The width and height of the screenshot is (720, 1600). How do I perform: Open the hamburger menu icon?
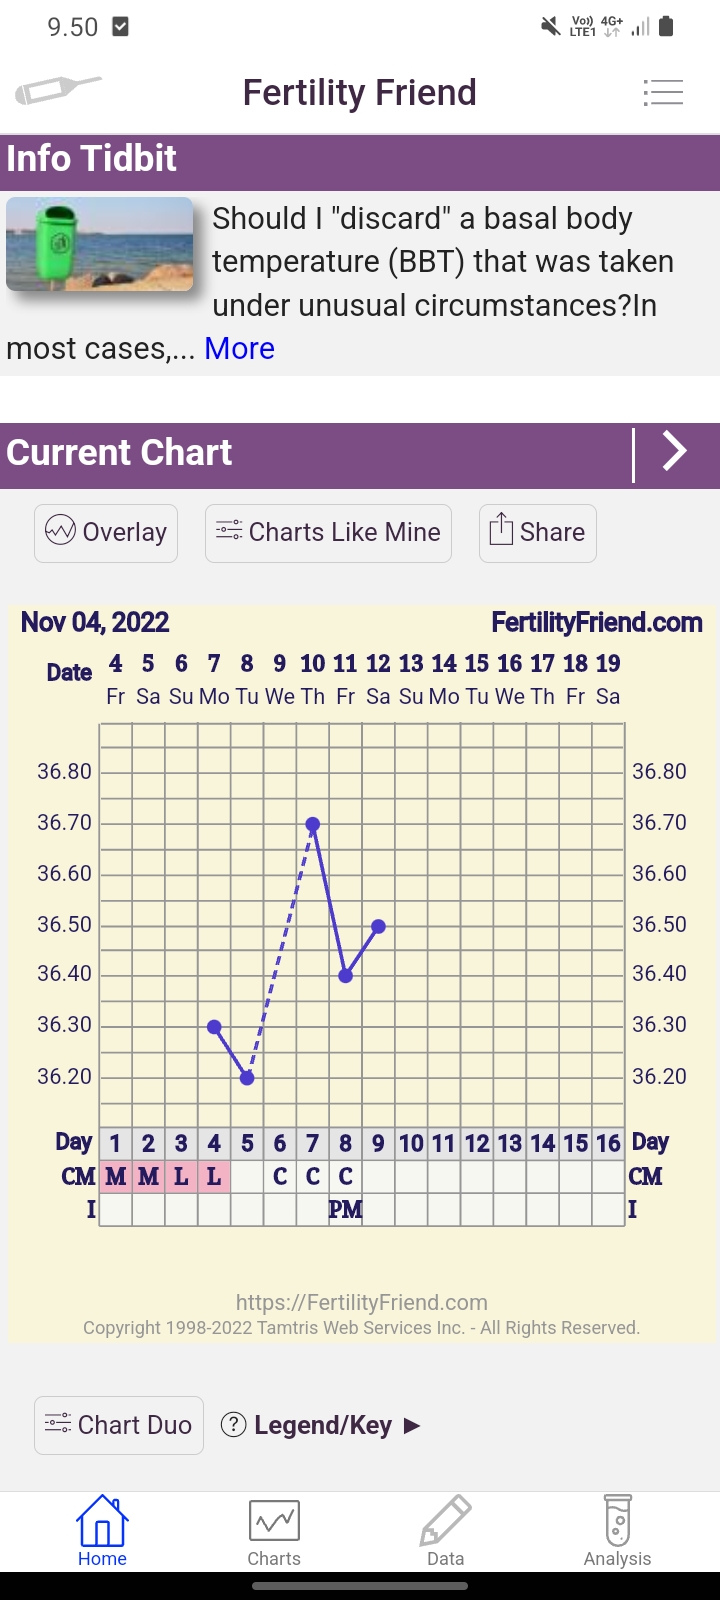tap(663, 93)
